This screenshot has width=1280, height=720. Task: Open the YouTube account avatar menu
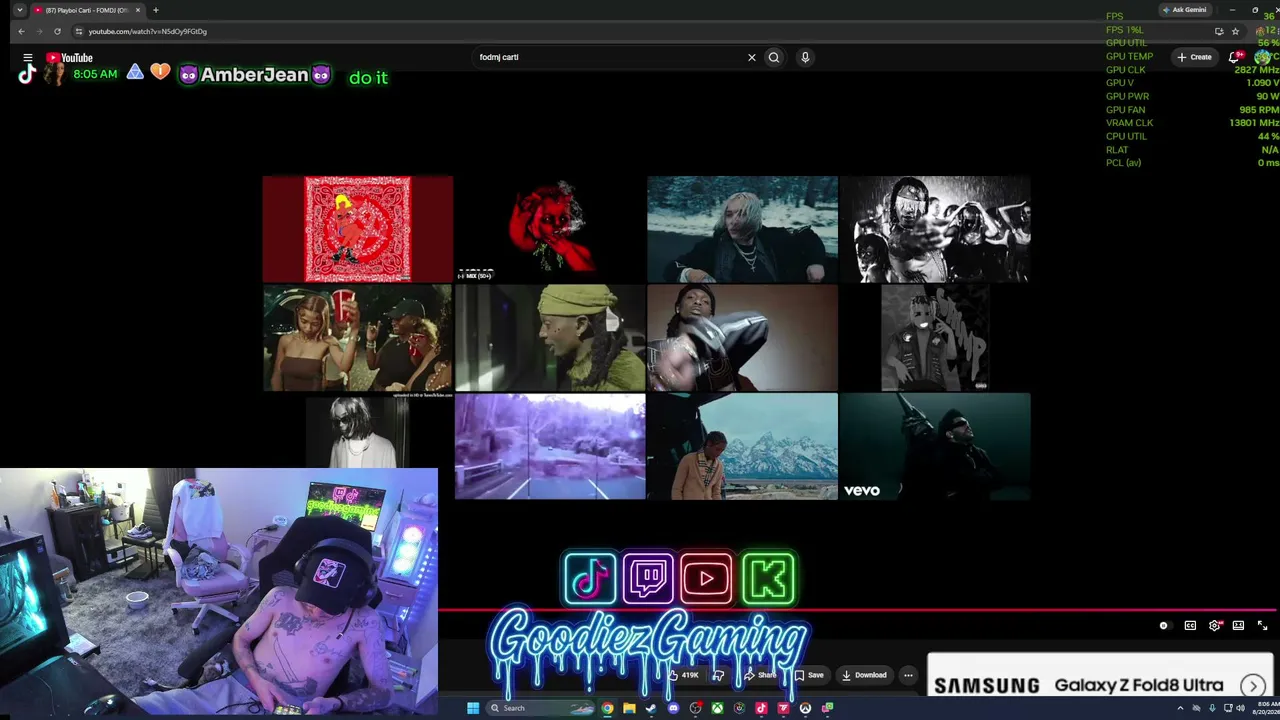click(1263, 57)
